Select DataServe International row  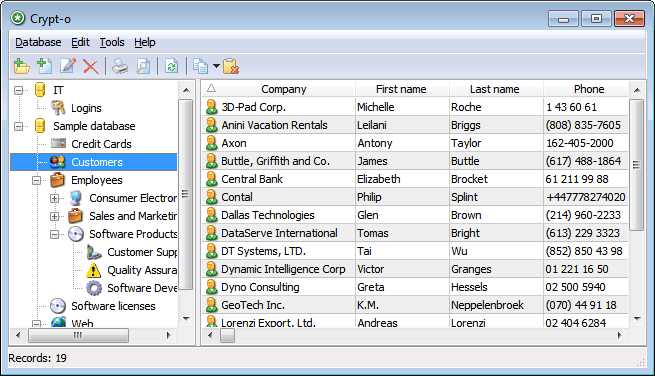click(415, 233)
